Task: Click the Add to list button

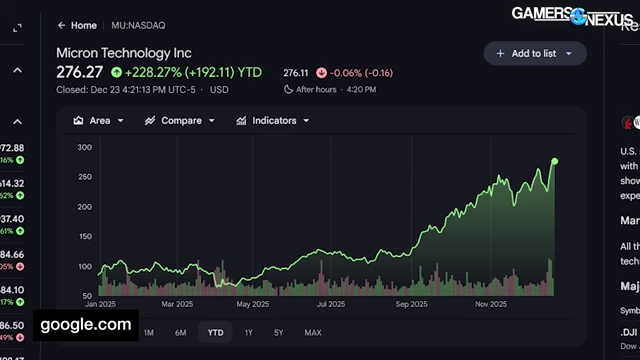Action: pyautogui.click(x=535, y=53)
